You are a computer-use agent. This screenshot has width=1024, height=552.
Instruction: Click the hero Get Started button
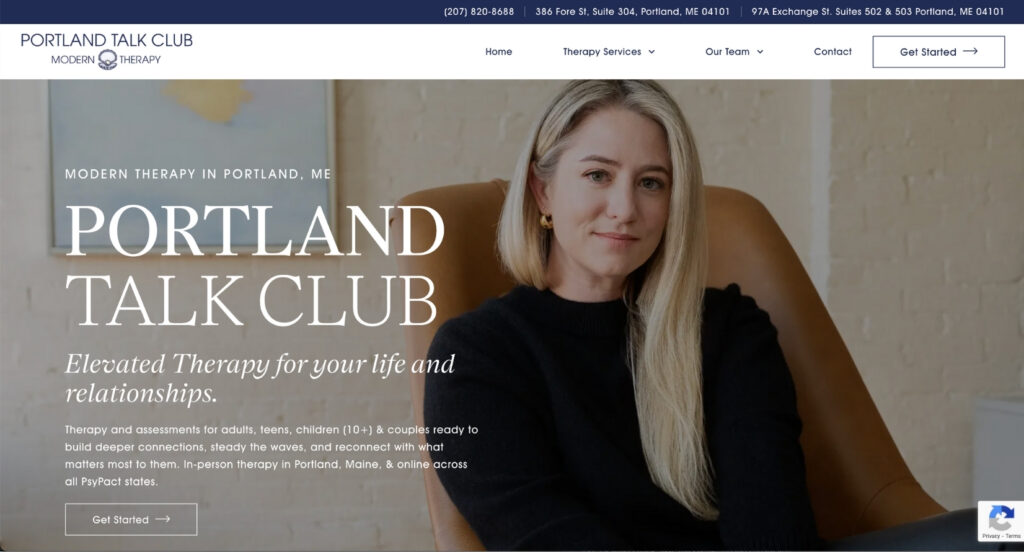point(131,519)
